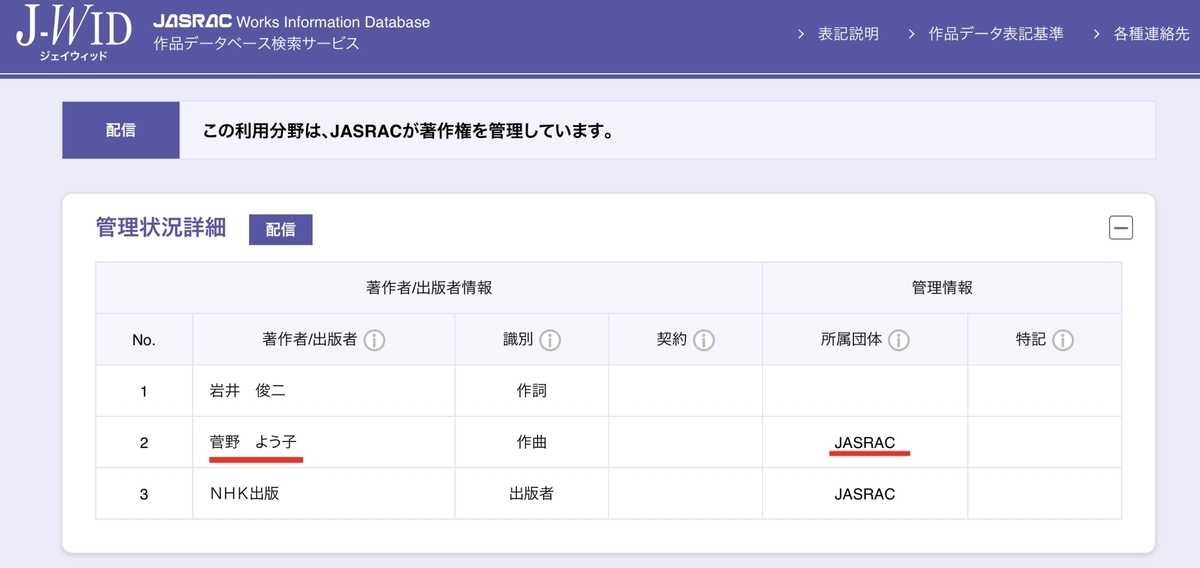This screenshot has height=568, width=1200.
Task: Click the info icon beside 著作者/出版者
Action: click(x=374, y=341)
